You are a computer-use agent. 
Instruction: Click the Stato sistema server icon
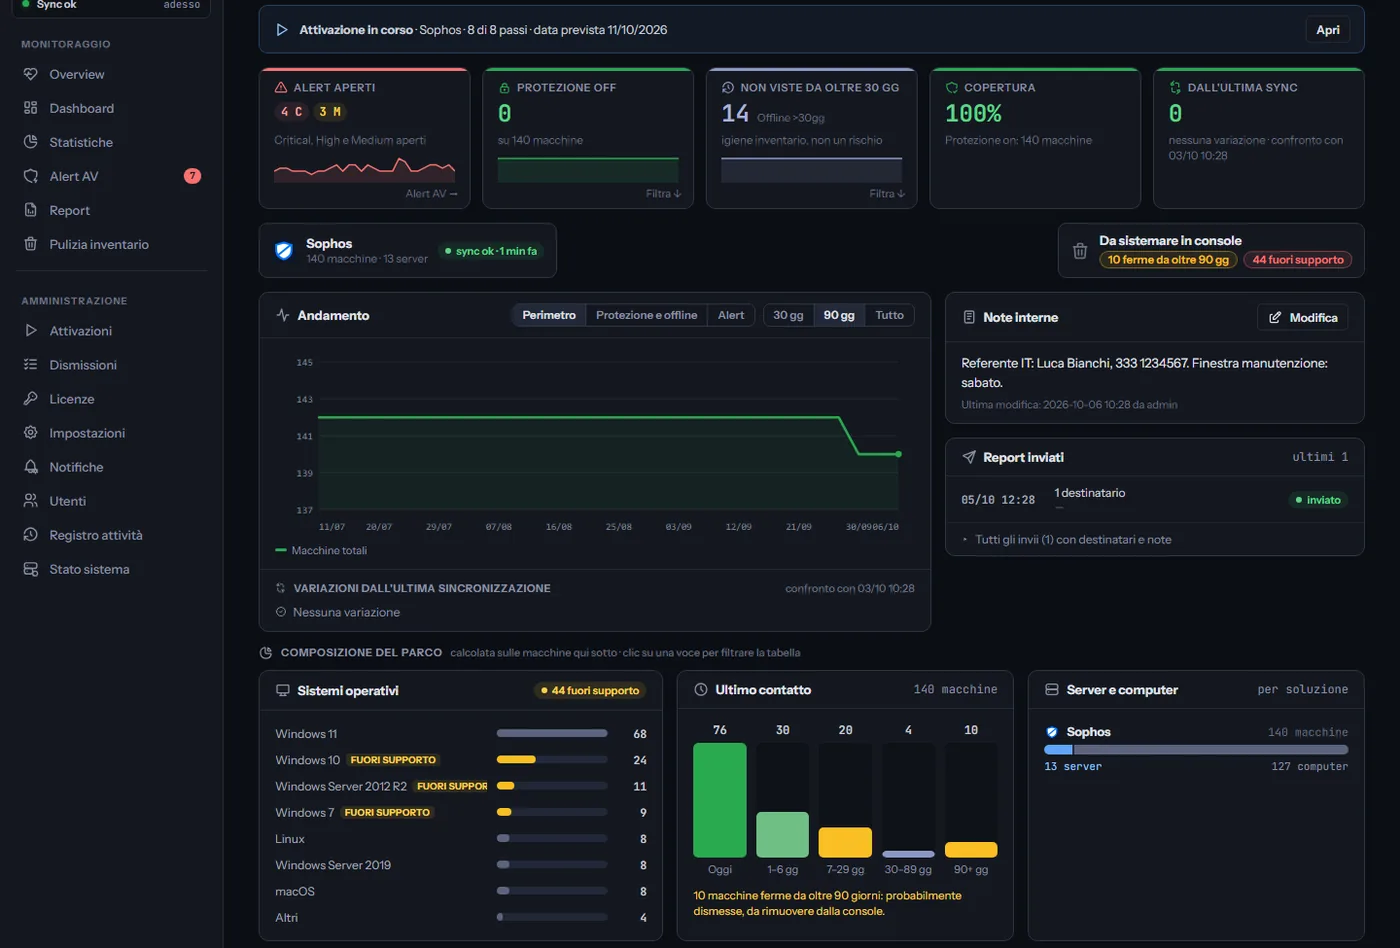[30, 569]
